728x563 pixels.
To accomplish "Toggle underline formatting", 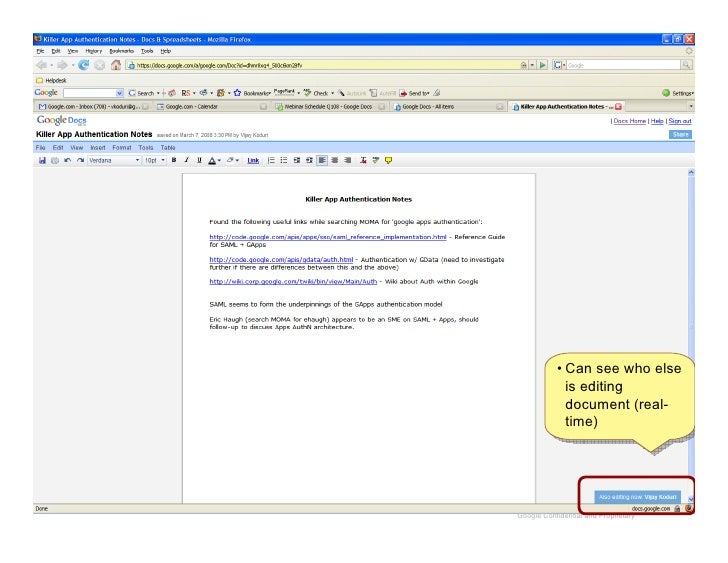I will (x=199, y=160).
